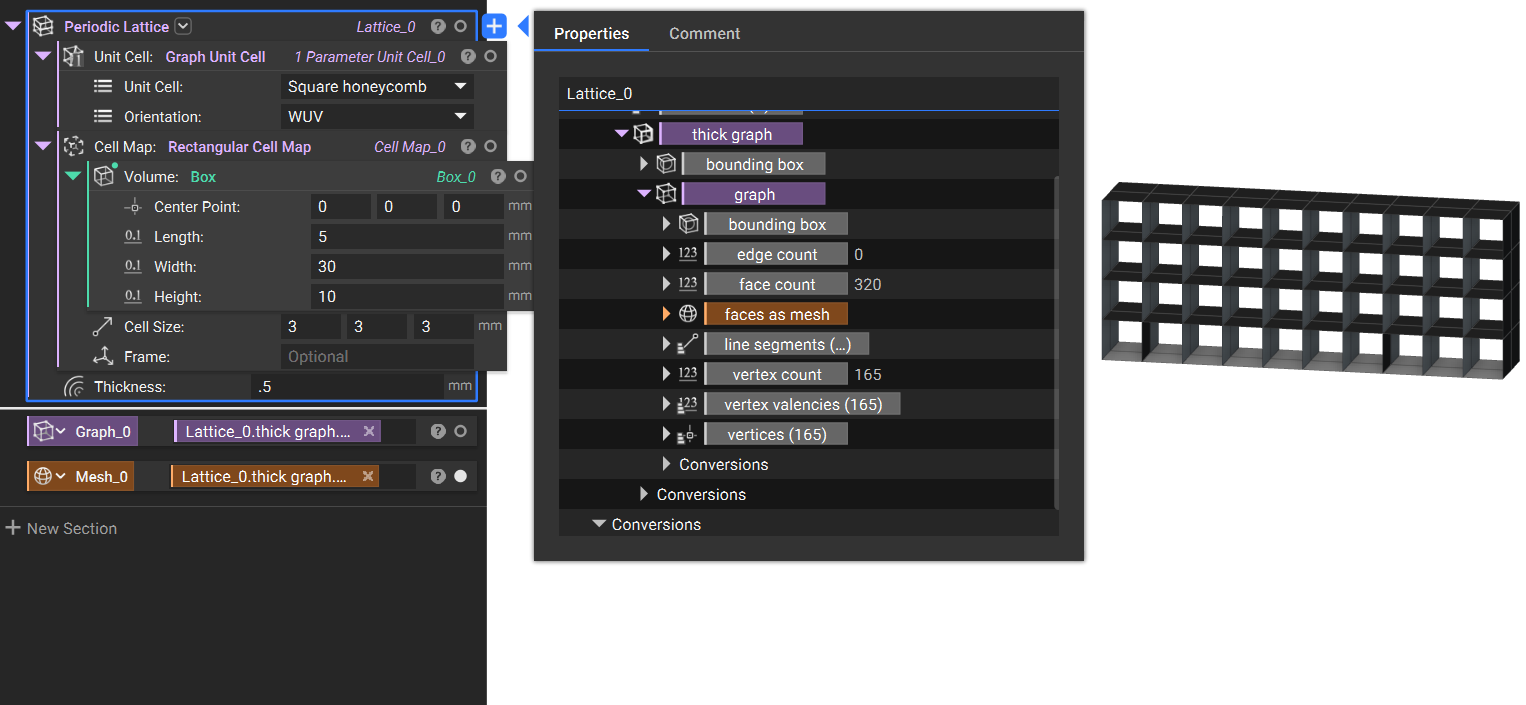1526x705 pixels.
Task: Expand the faces as mesh property
Action: [x=667, y=314]
